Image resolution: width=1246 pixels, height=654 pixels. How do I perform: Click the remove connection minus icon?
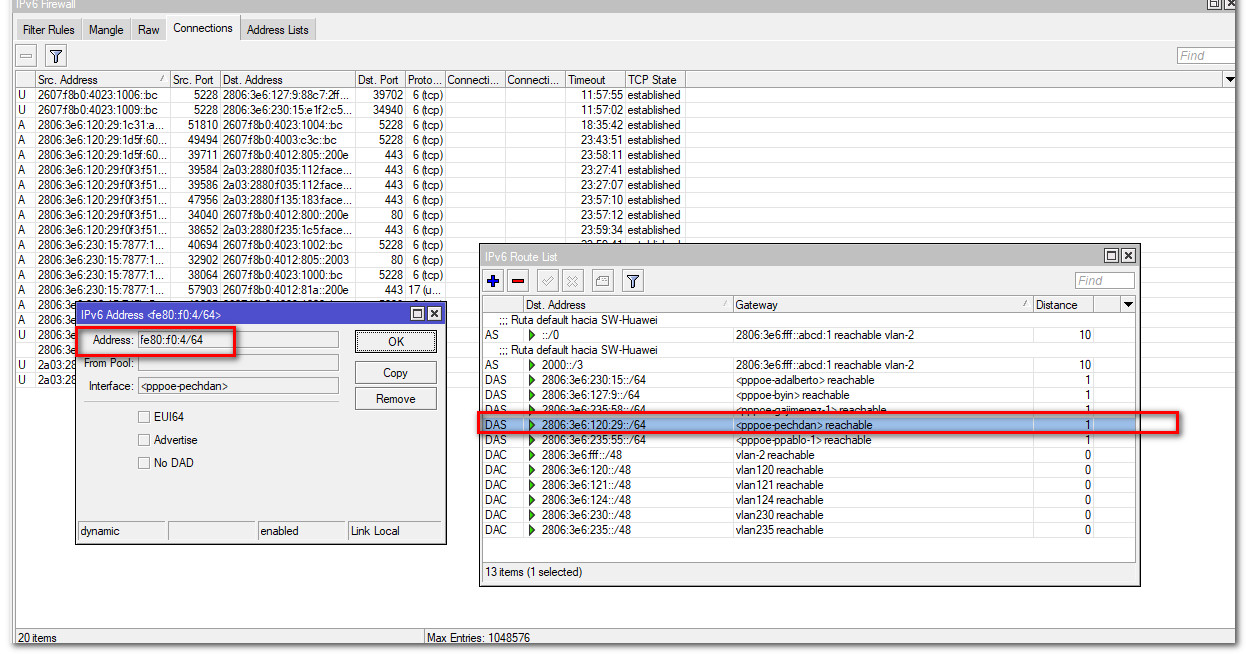[x=27, y=56]
